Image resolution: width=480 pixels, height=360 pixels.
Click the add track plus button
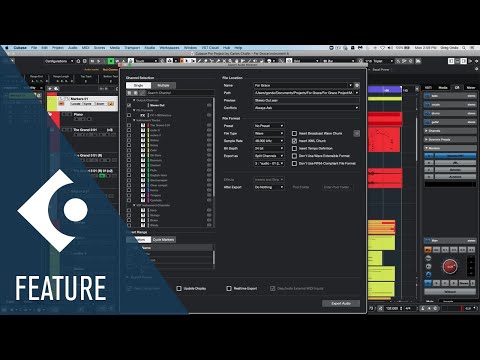(50, 88)
